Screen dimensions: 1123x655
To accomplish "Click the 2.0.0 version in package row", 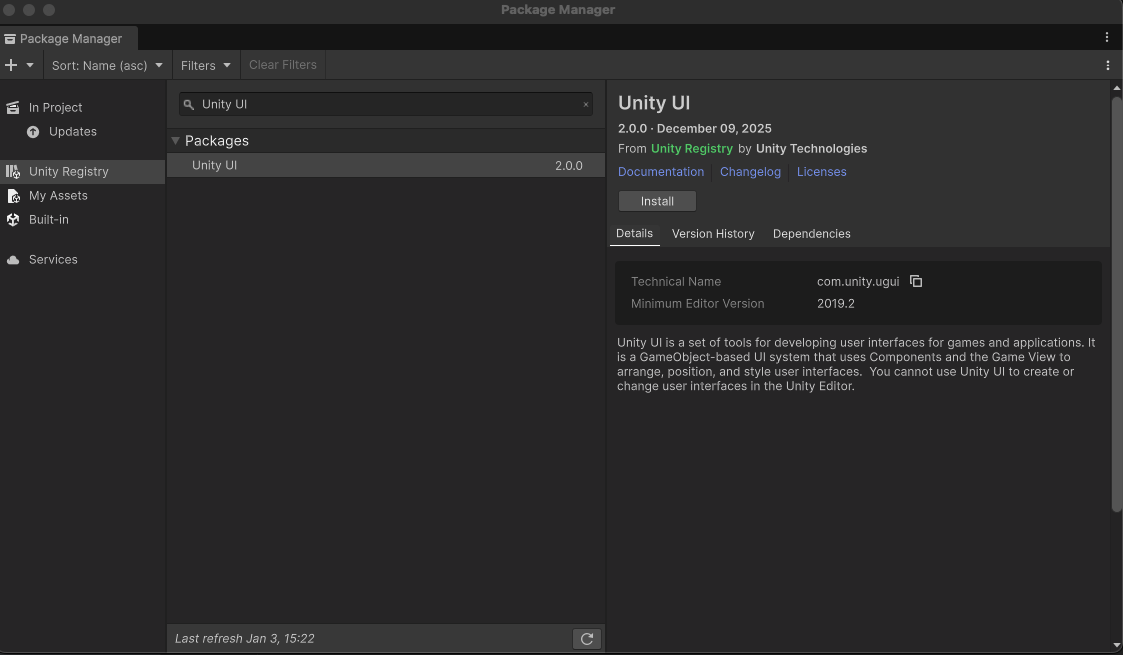I will tap(569, 165).
